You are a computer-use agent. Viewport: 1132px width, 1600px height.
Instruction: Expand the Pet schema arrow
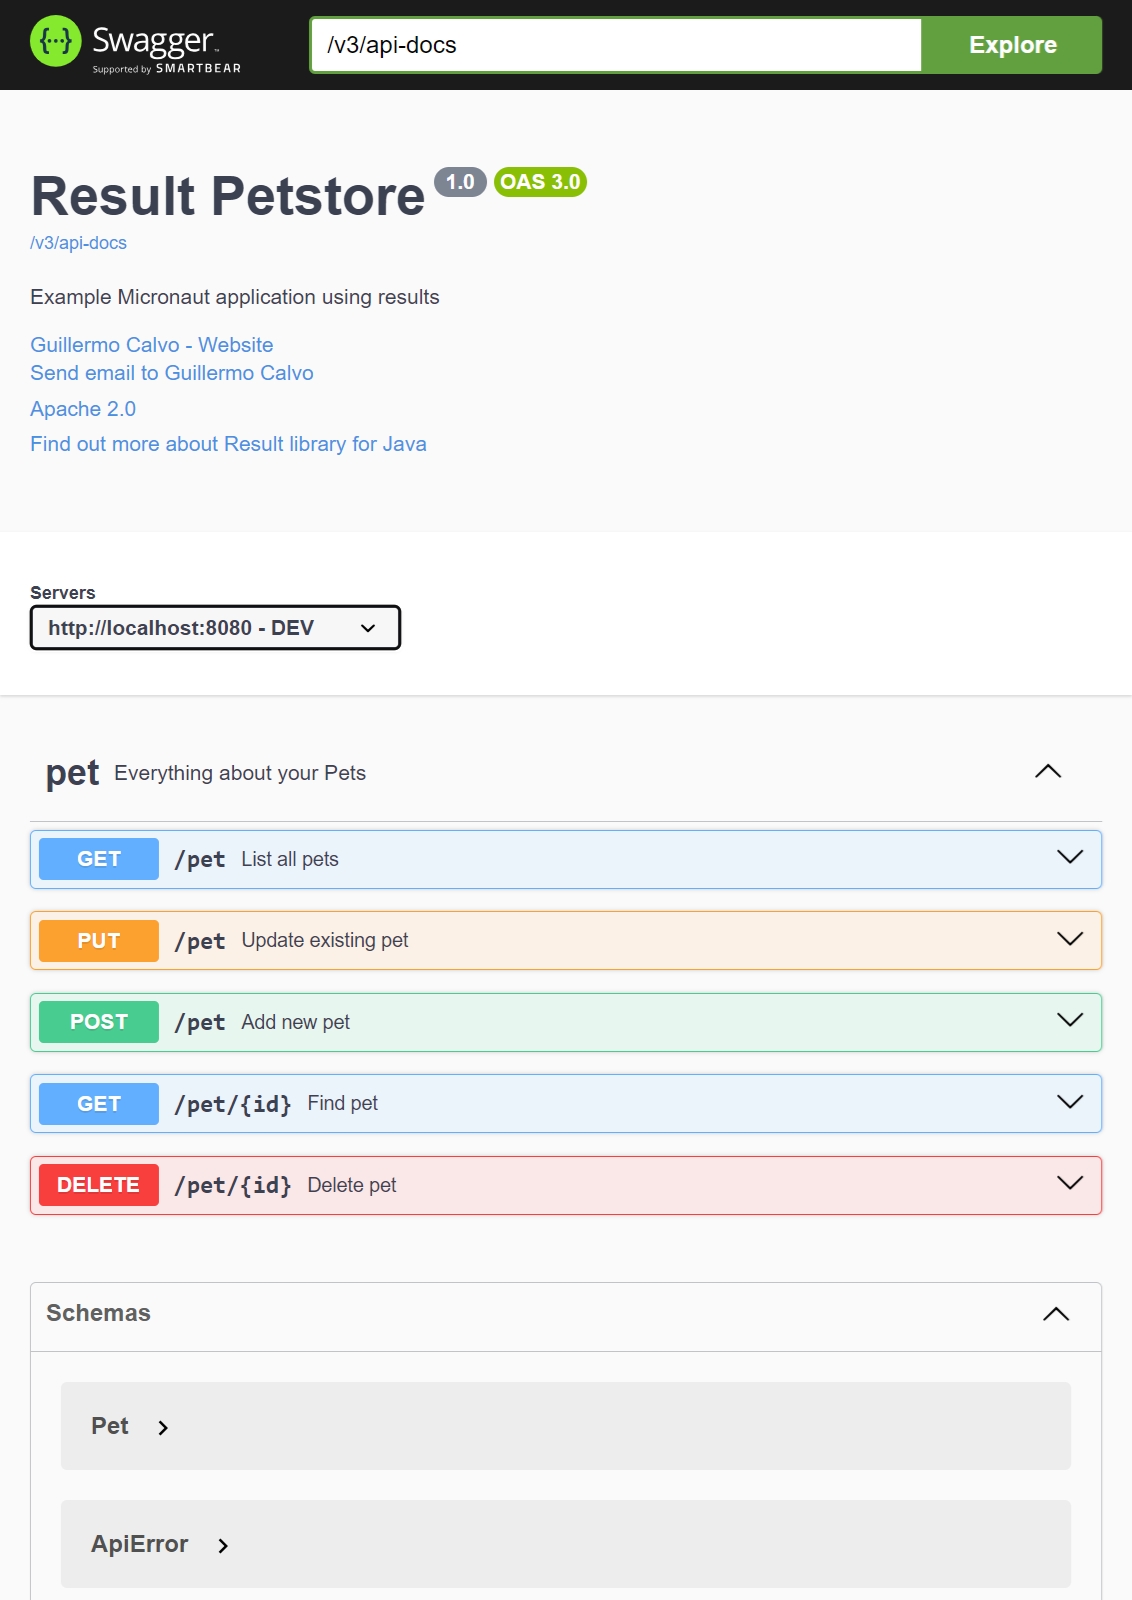coord(163,1428)
